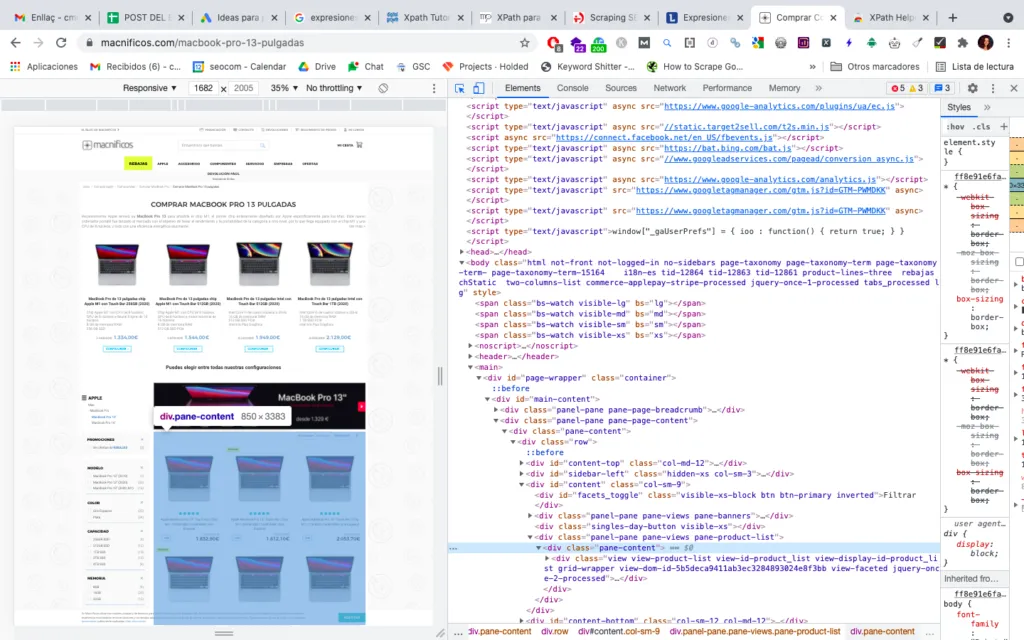Show more Styles pane tabs
The width and height of the screenshot is (1024, 640).
(987, 107)
